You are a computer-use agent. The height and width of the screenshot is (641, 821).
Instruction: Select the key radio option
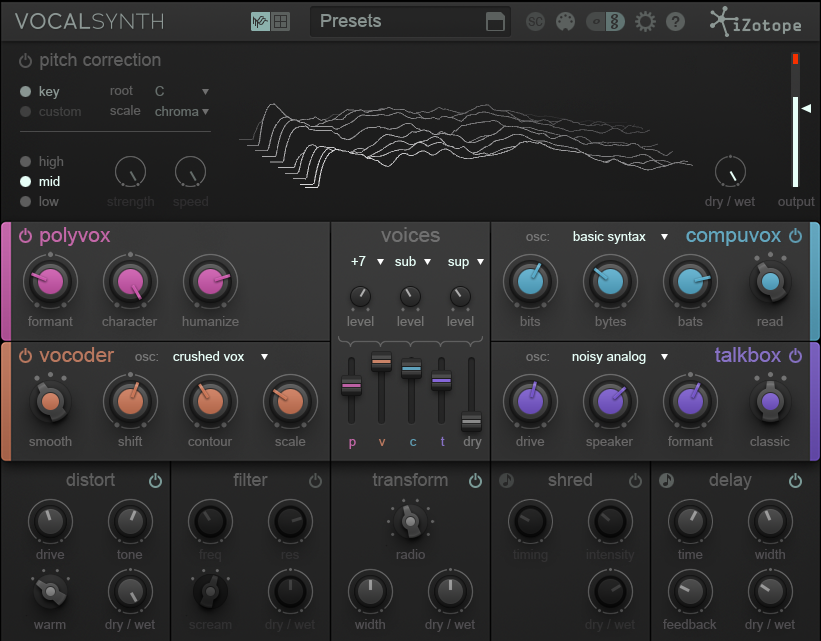point(25,92)
